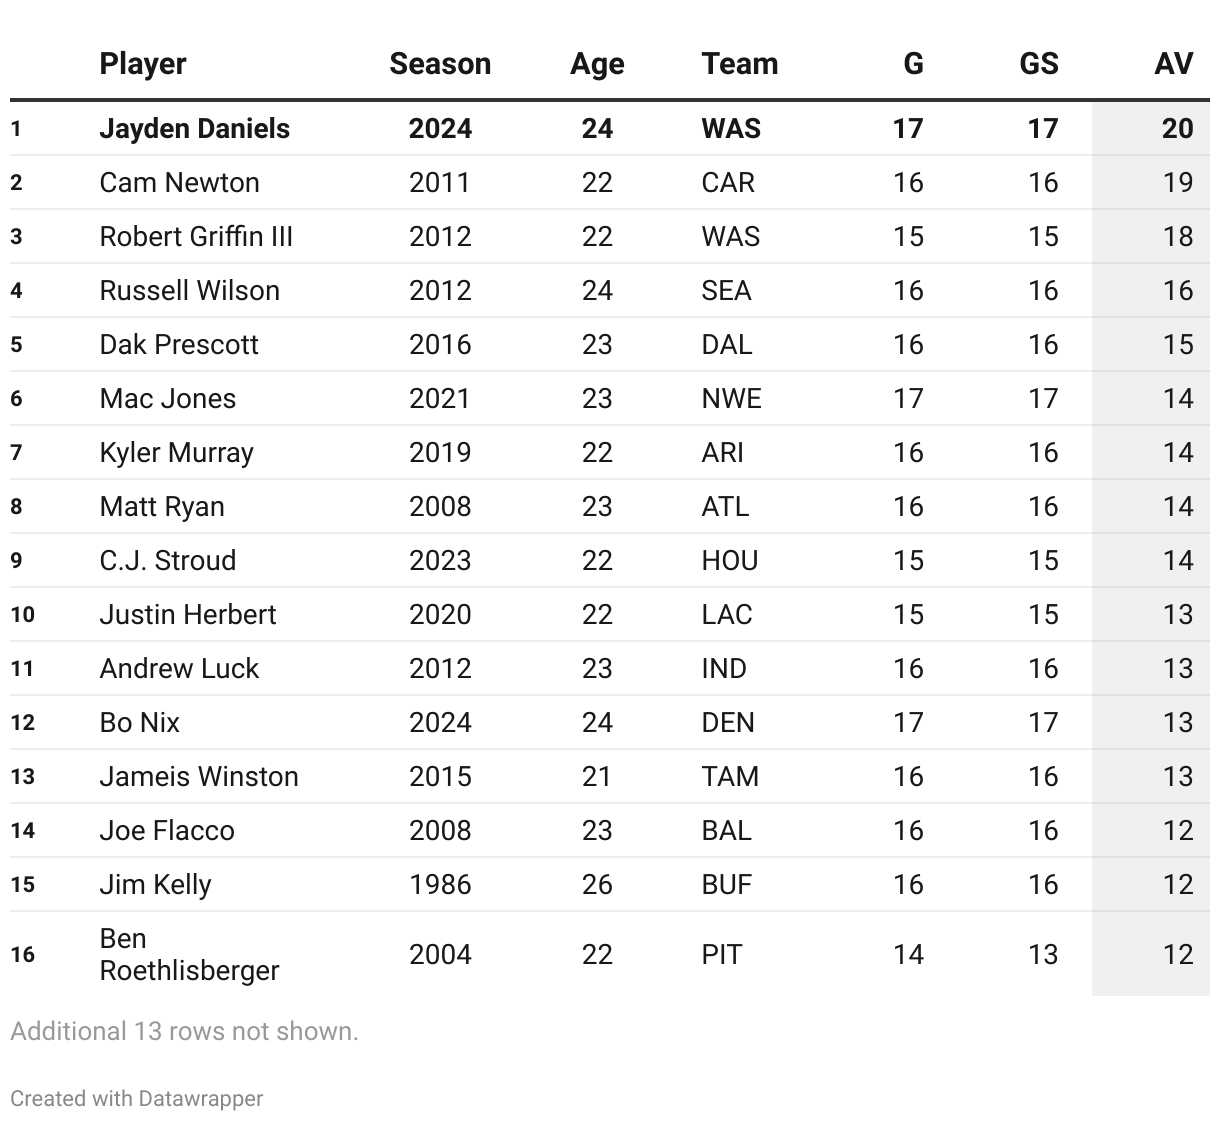Click Dak Prescott's season 2016 cell
The image size is (1220, 1122).
[x=440, y=345]
